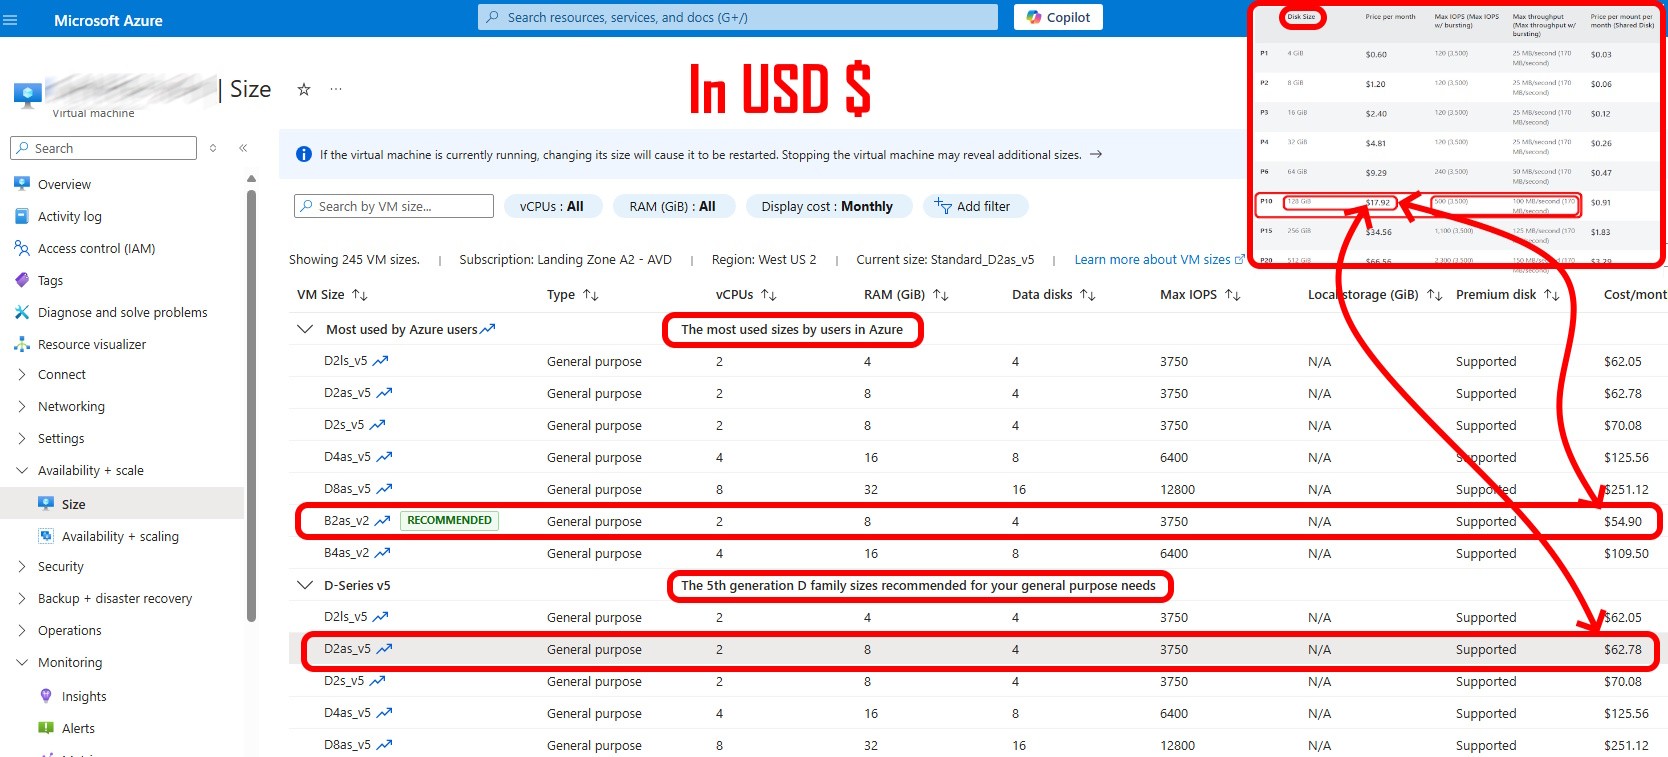The height and width of the screenshot is (757, 1668).
Task: Collapse the sidebar with the double-chevron icon
Action: click(x=243, y=148)
